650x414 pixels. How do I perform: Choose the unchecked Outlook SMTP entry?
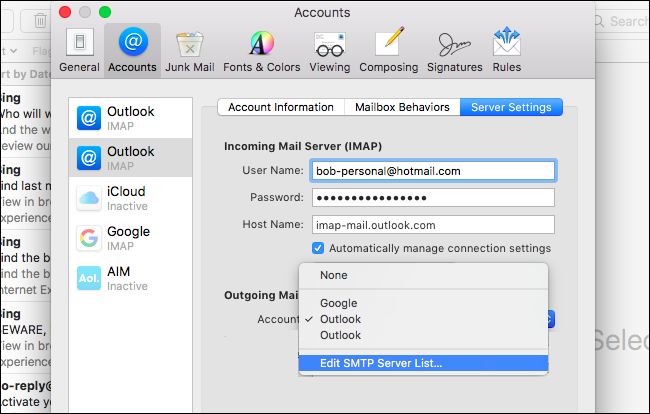[423, 335]
